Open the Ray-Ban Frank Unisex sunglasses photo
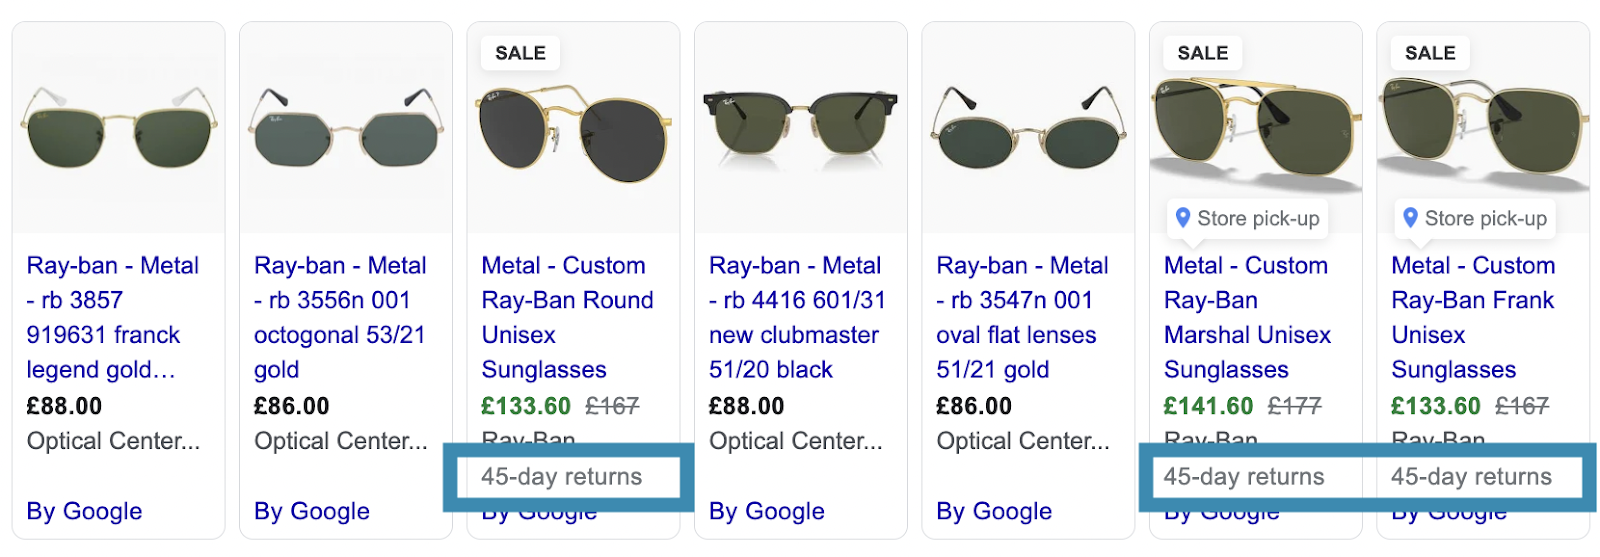The image size is (1600, 557). coord(1483,130)
